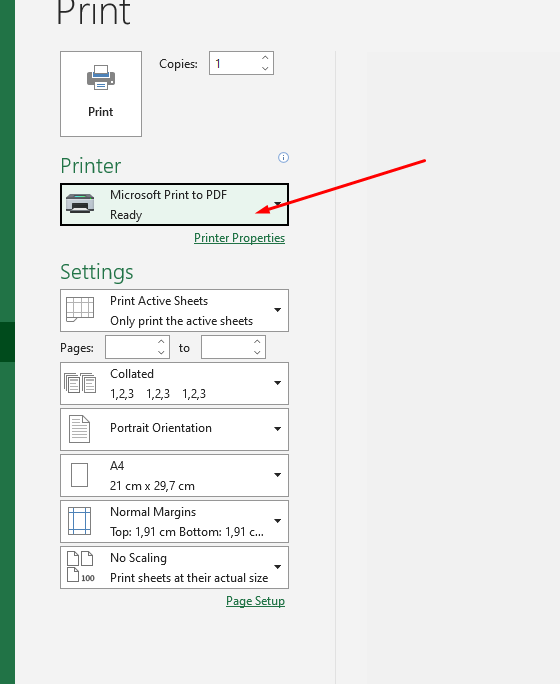Screen dimensions: 560x684
Task: Open the Printer Properties link
Action: coord(239,238)
